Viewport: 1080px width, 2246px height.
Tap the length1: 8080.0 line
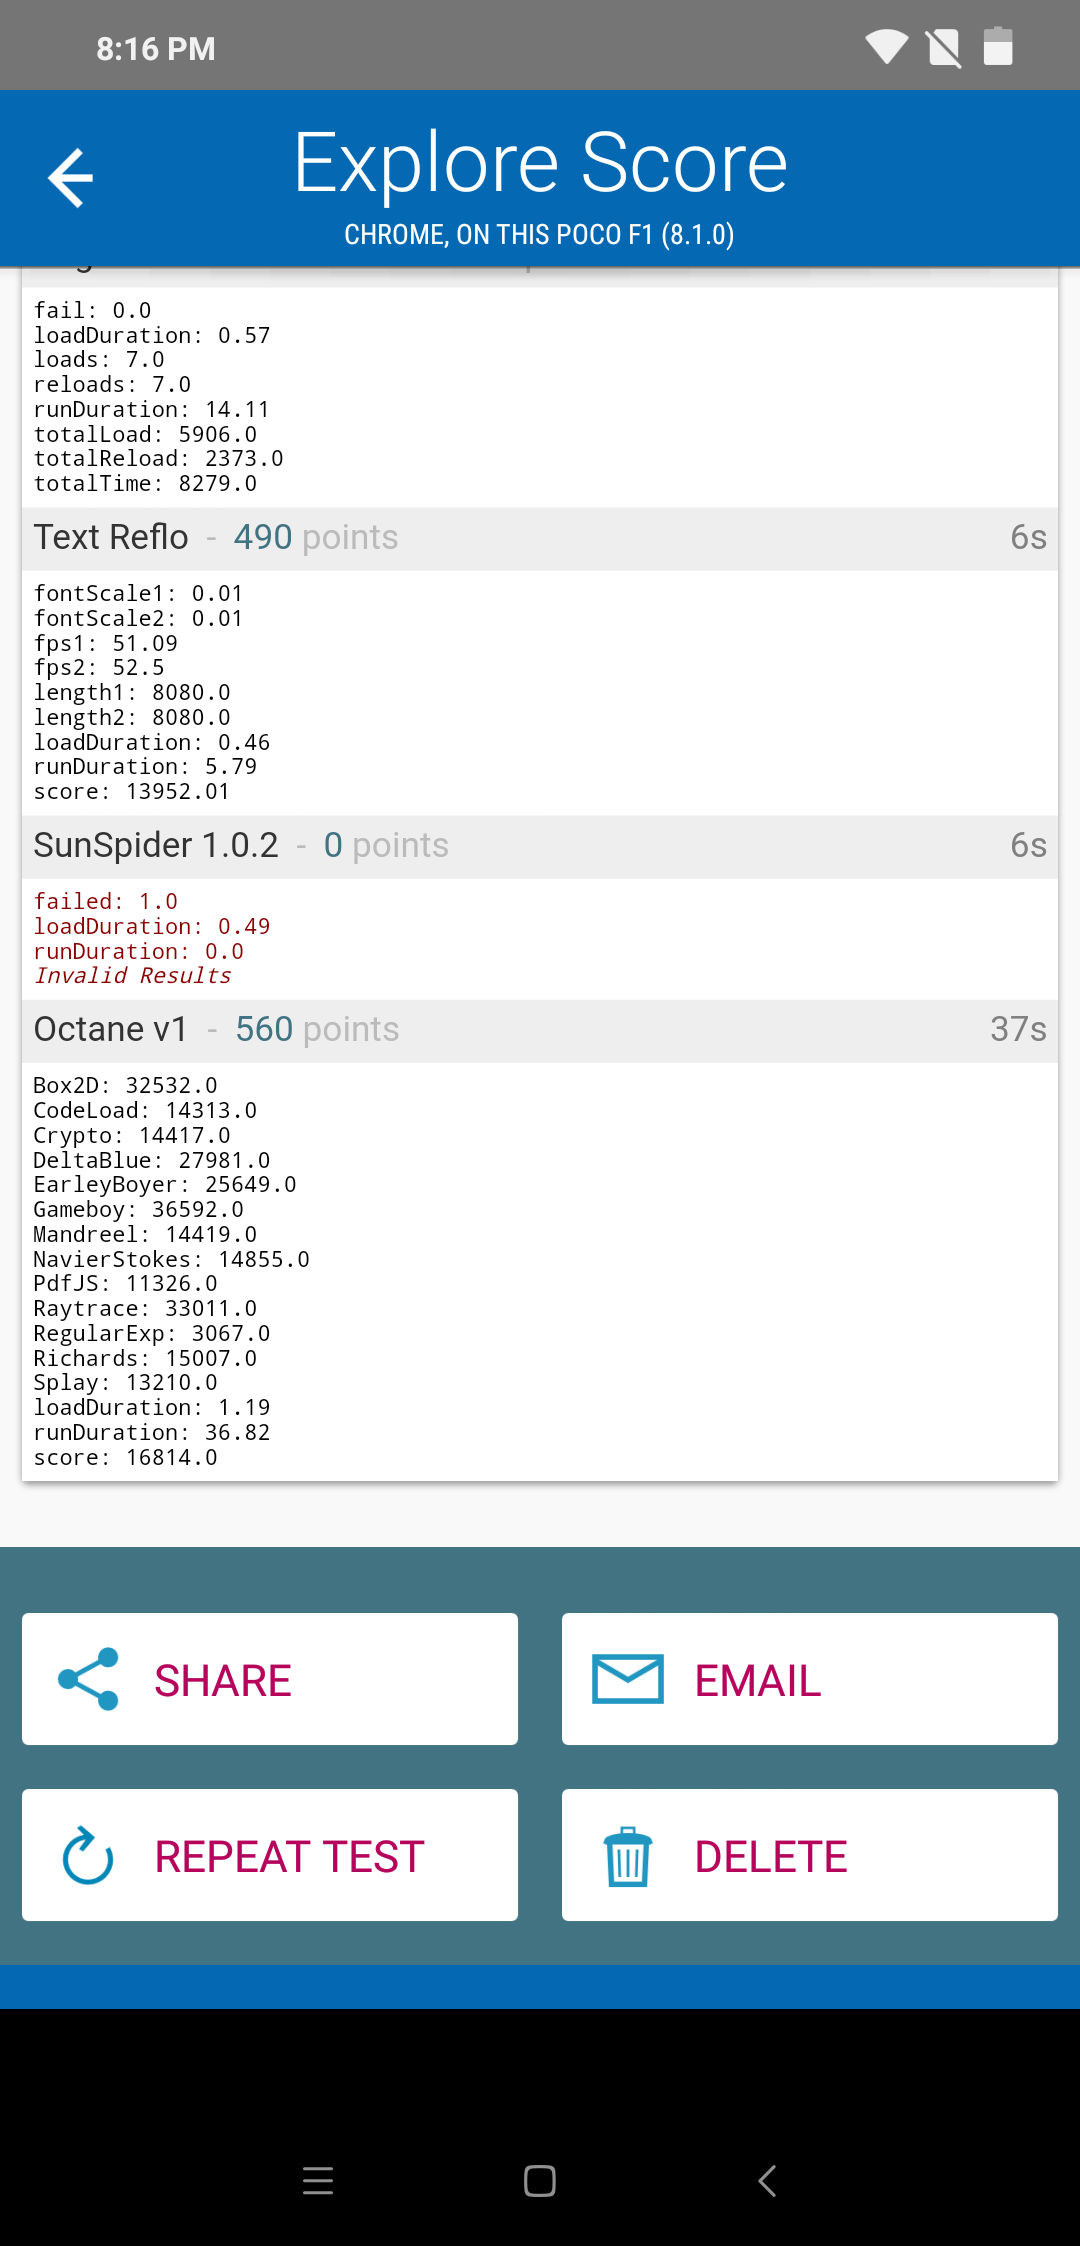click(x=132, y=693)
